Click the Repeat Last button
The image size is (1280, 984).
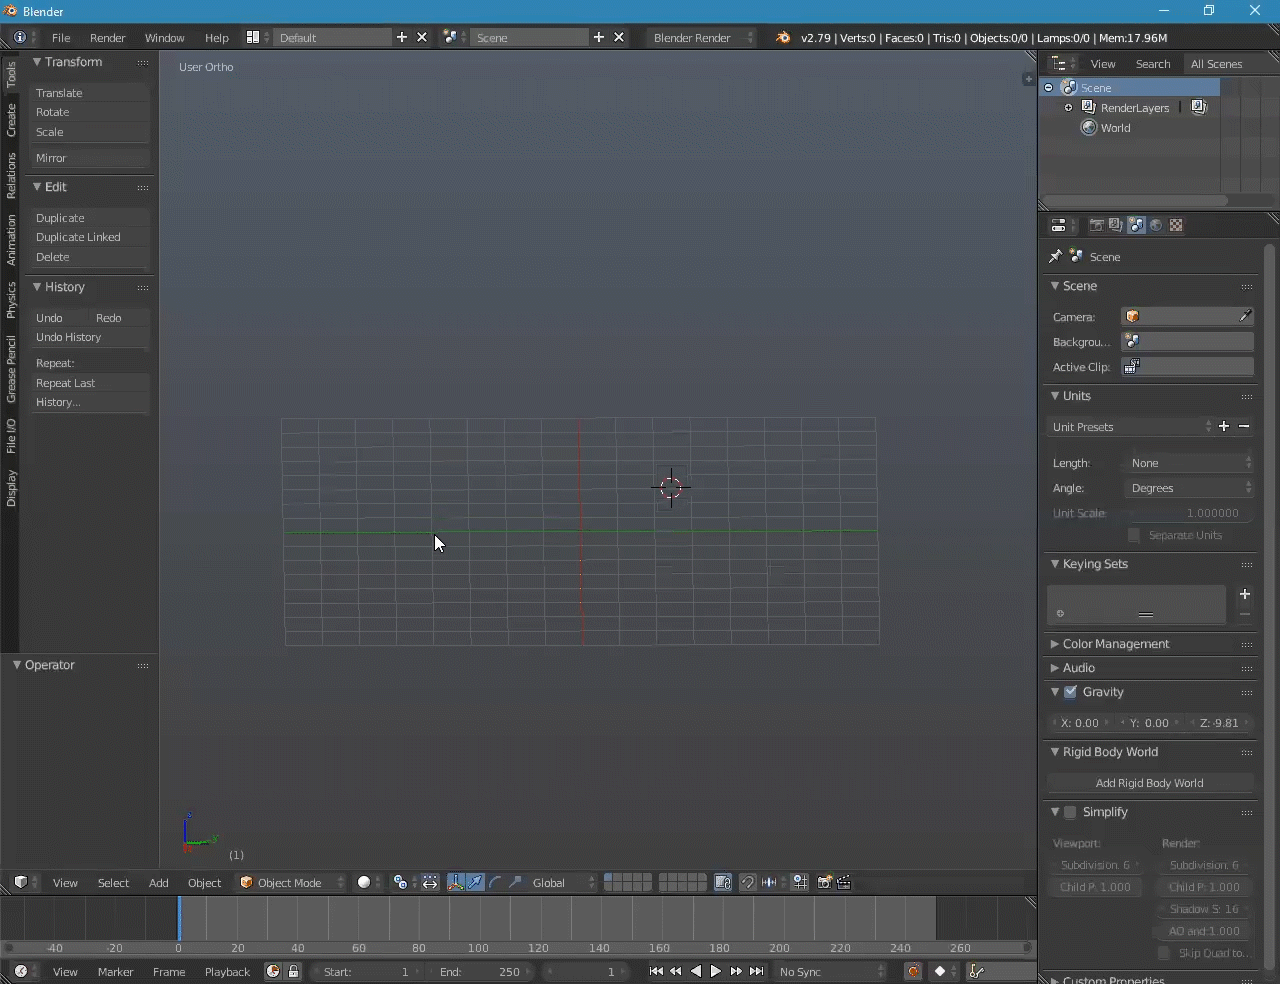point(90,383)
